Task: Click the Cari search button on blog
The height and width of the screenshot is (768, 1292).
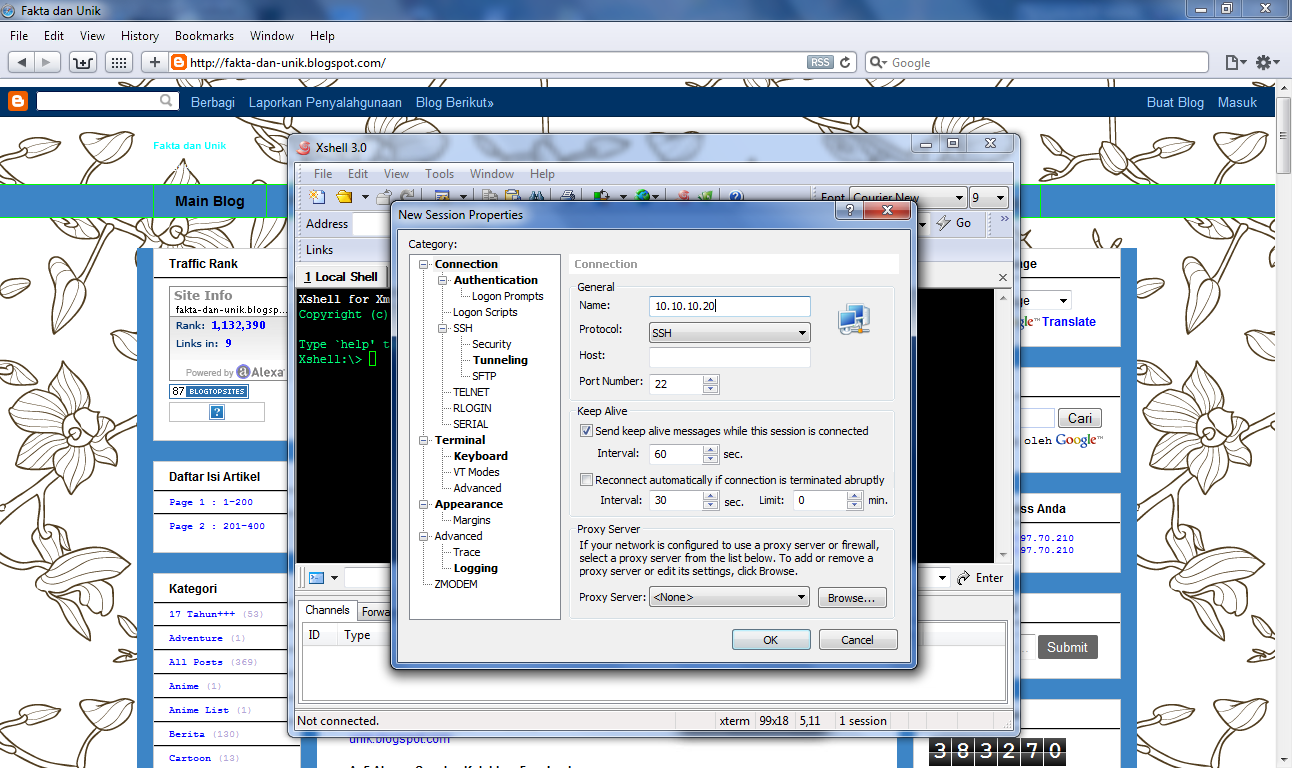Action: (1079, 419)
